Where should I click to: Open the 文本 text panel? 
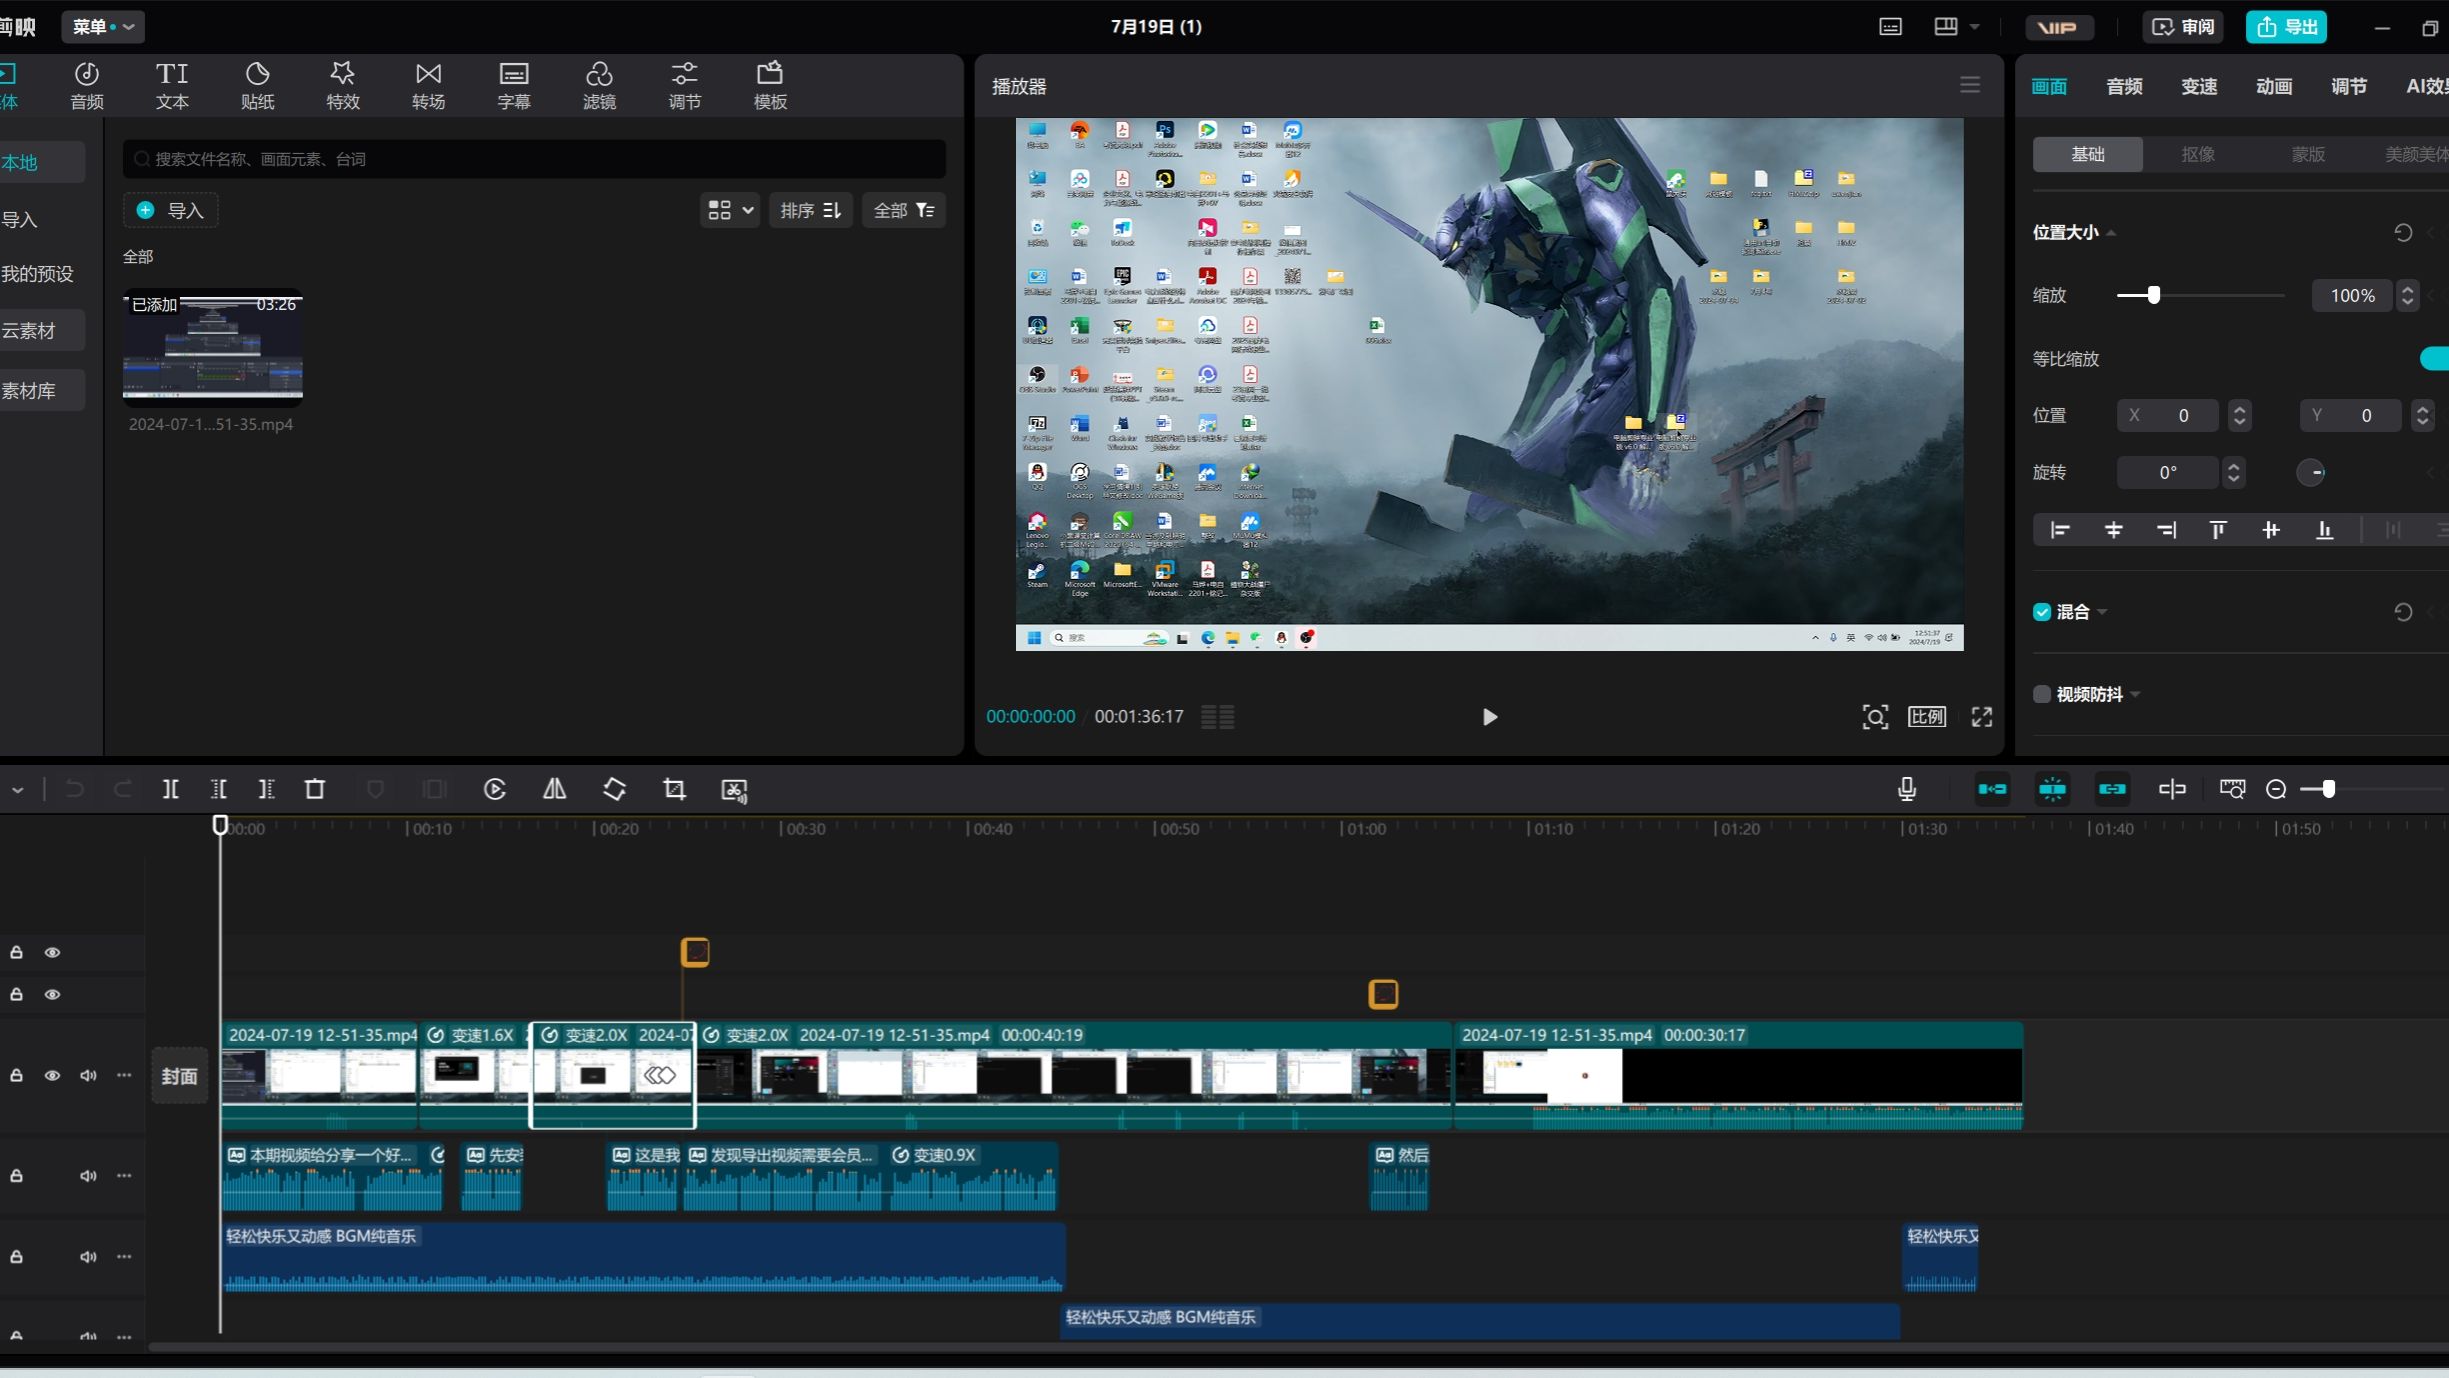[x=172, y=86]
